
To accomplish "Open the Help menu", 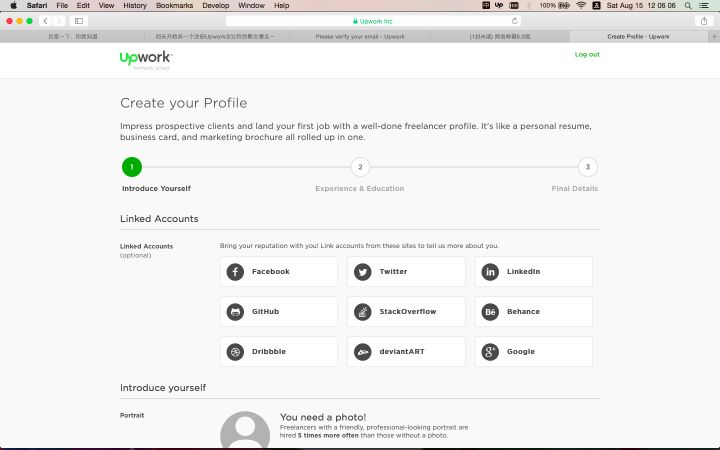I will (281, 6).
